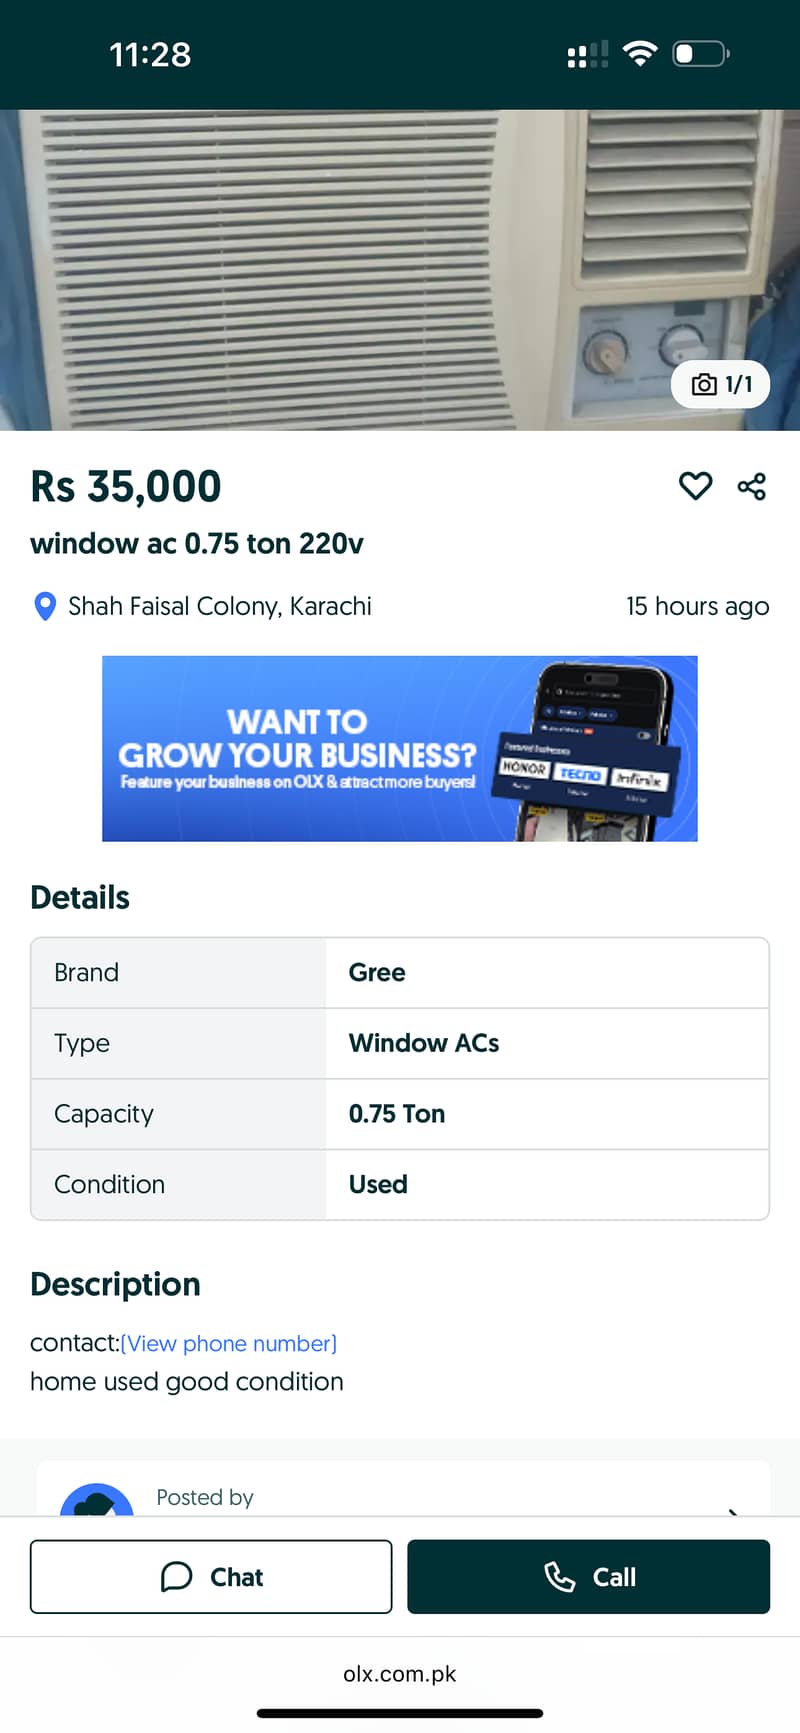Open chat with the seller

(211, 1577)
